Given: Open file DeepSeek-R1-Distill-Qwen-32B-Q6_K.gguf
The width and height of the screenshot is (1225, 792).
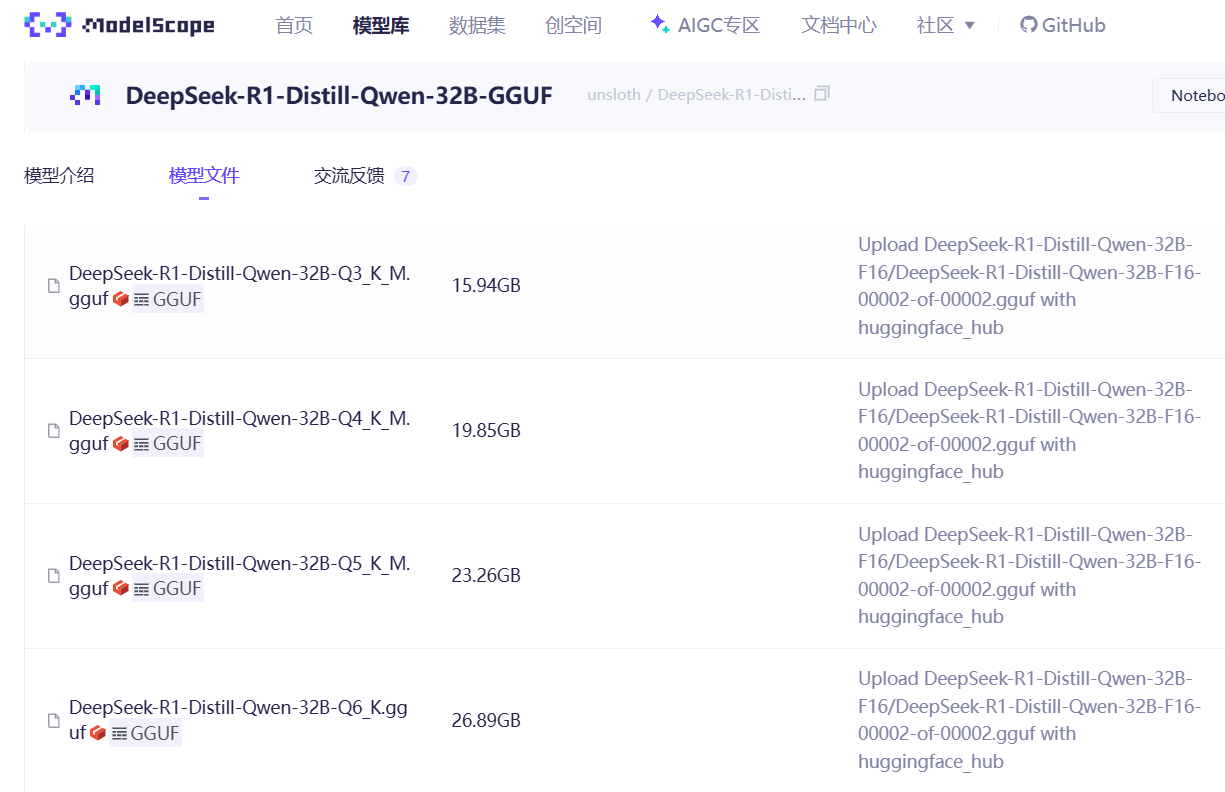Looking at the screenshot, I should pos(238,720).
